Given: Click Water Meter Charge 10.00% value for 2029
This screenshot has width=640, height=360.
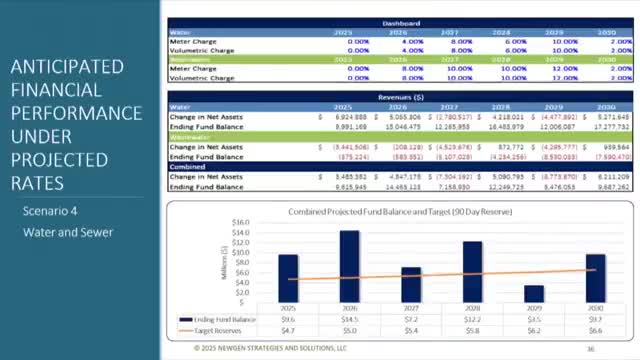Looking at the screenshot, I should 565,42.
